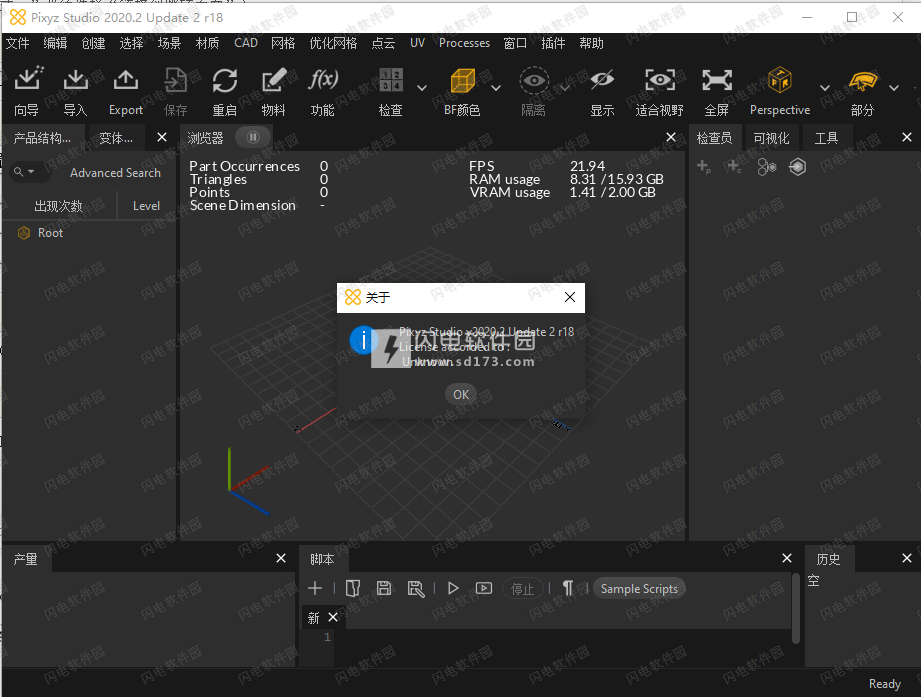921x697 pixels.
Task: Click into the script editor line 1
Action: [563, 637]
